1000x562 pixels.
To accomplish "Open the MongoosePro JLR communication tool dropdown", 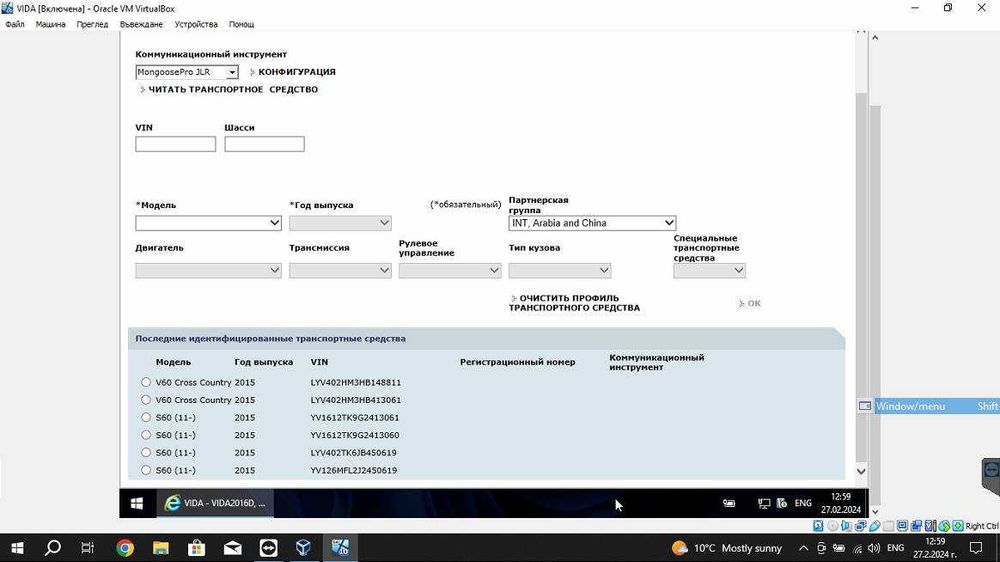I will point(187,72).
